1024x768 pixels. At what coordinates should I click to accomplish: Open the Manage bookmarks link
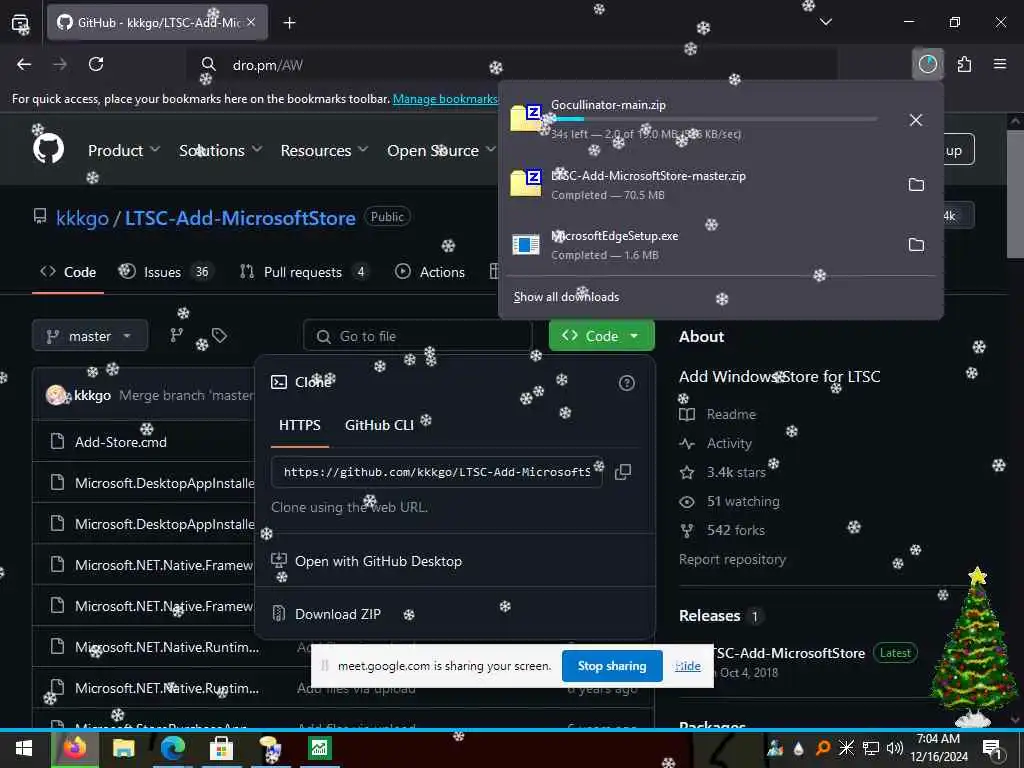(x=445, y=99)
